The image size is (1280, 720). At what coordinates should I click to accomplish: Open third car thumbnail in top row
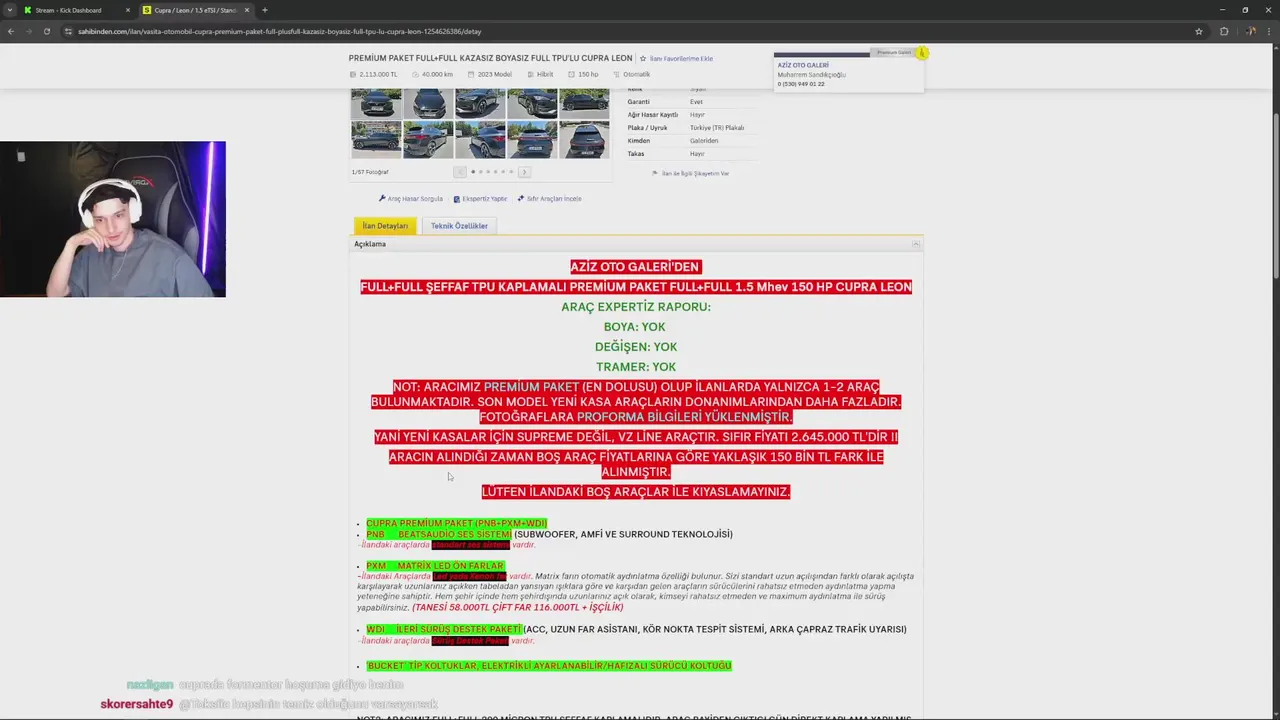pos(480,103)
